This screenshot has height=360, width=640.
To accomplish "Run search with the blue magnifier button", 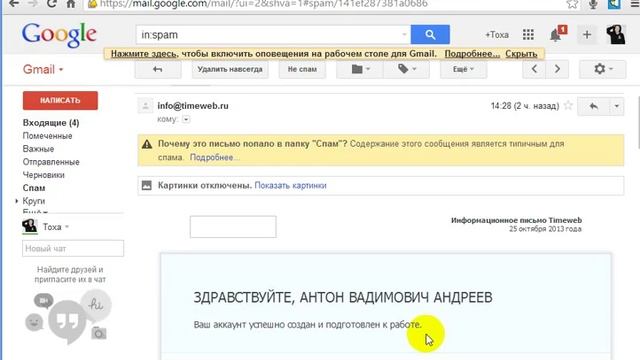I will (x=430, y=35).
